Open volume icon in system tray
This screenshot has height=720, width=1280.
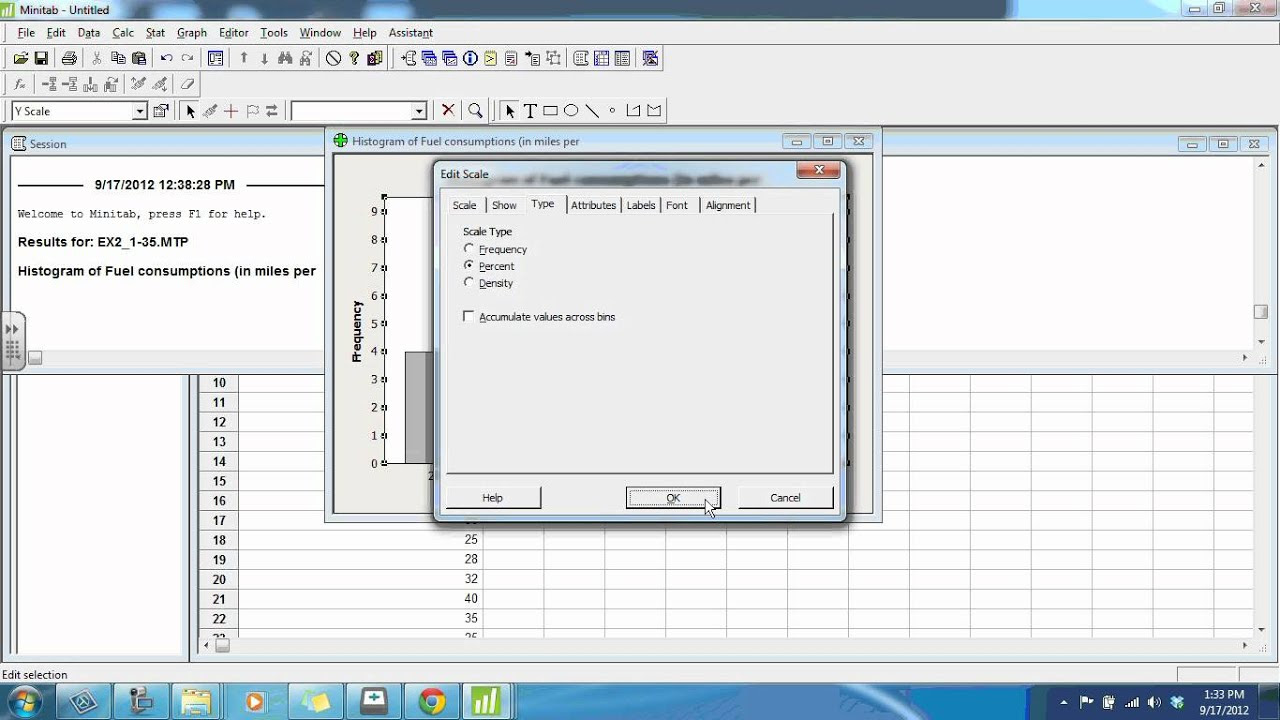click(x=1155, y=702)
